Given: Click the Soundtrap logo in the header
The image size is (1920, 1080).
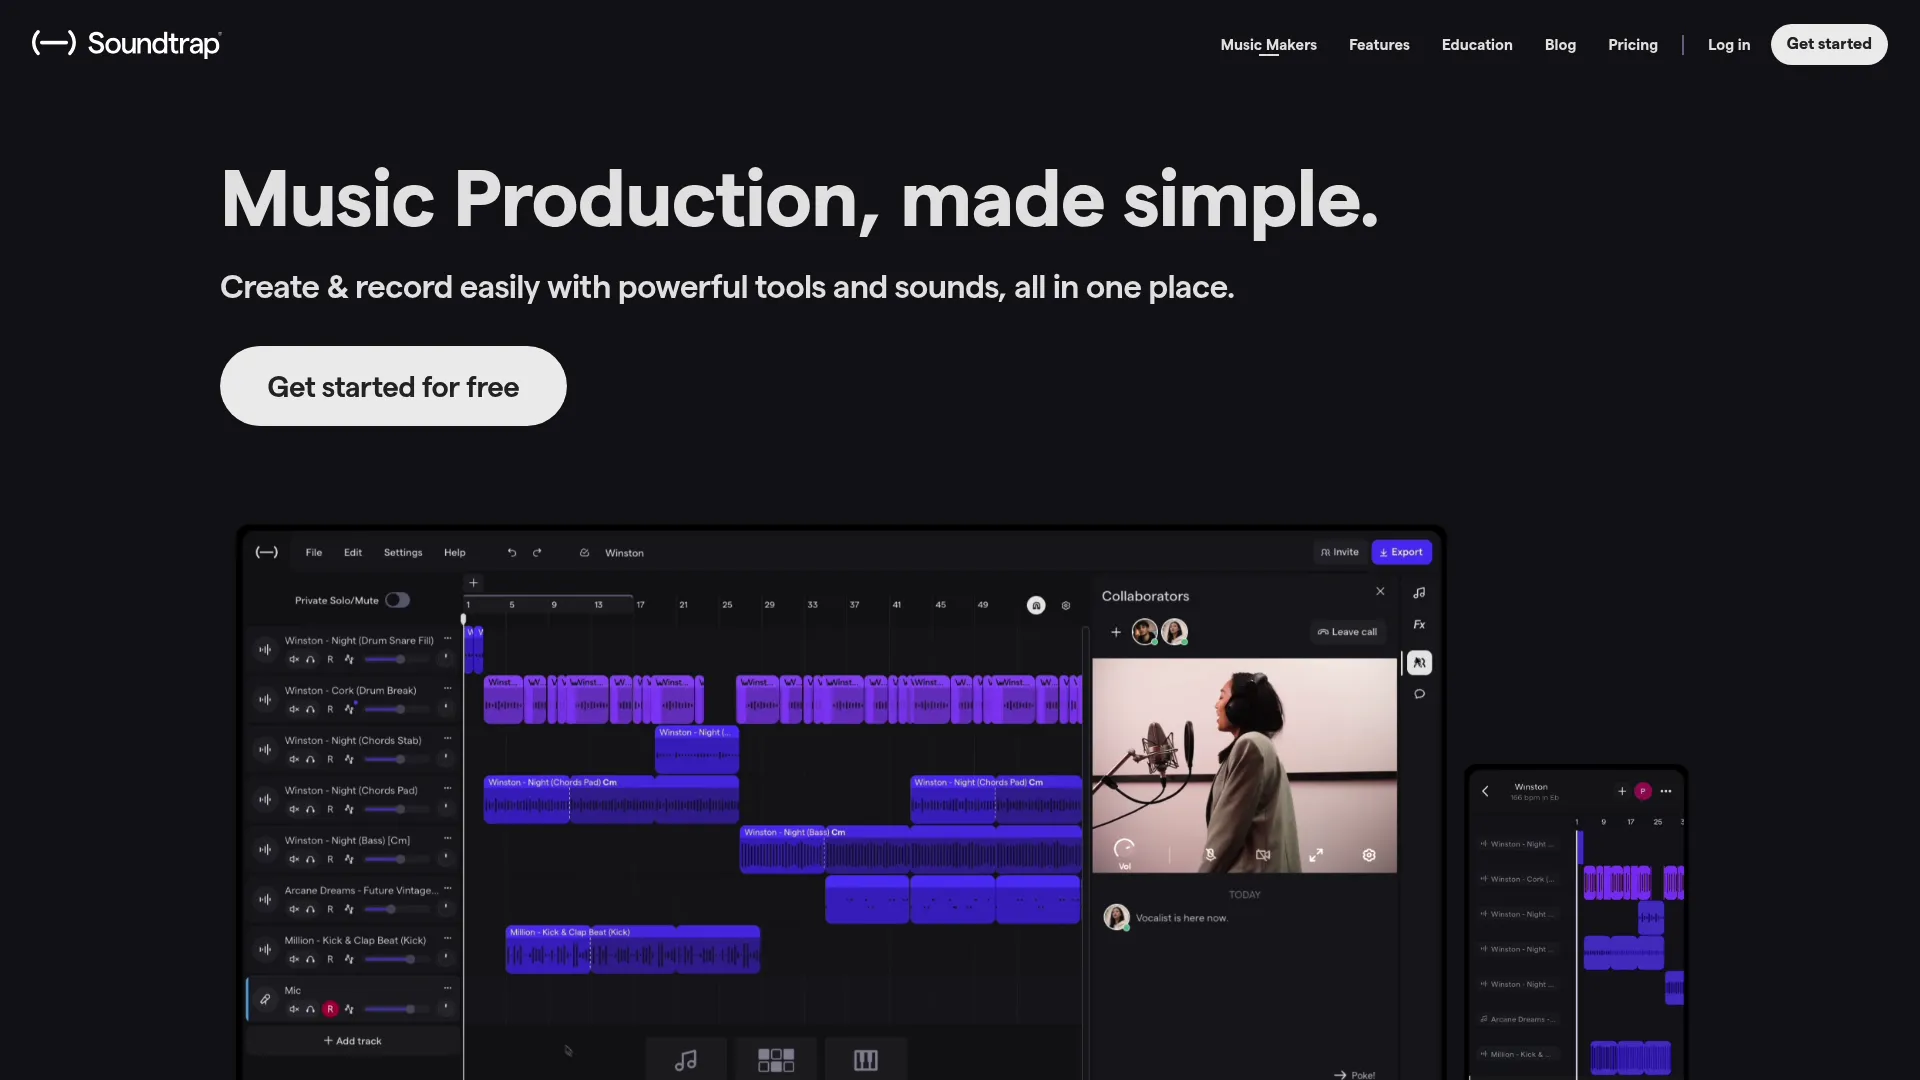Looking at the screenshot, I should (126, 44).
